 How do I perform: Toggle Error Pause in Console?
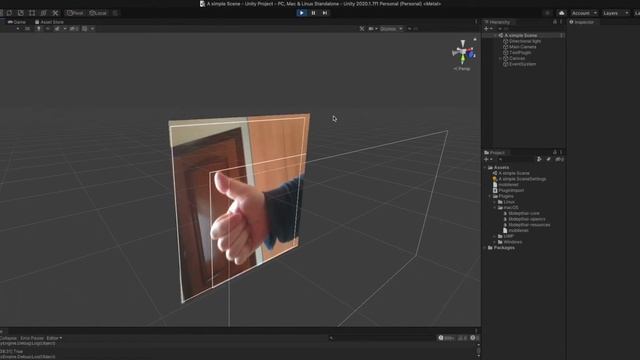32,338
